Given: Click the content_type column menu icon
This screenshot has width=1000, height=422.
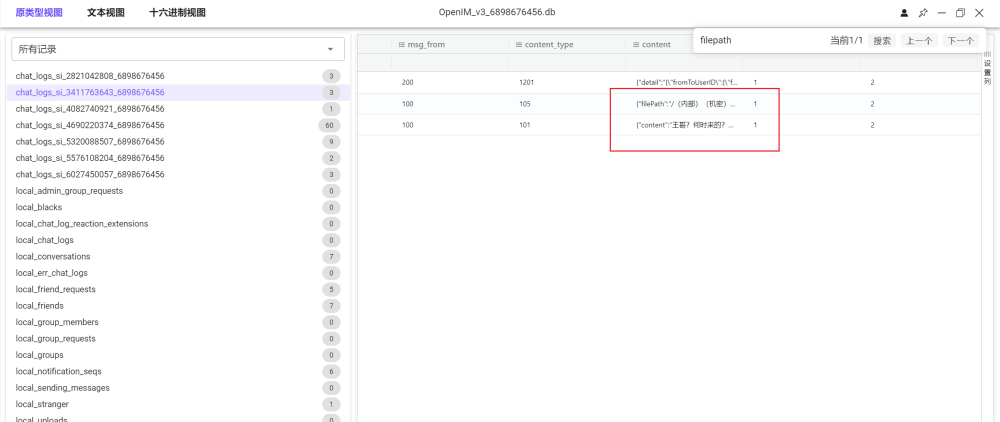Looking at the screenshot, I should [518, 45].
